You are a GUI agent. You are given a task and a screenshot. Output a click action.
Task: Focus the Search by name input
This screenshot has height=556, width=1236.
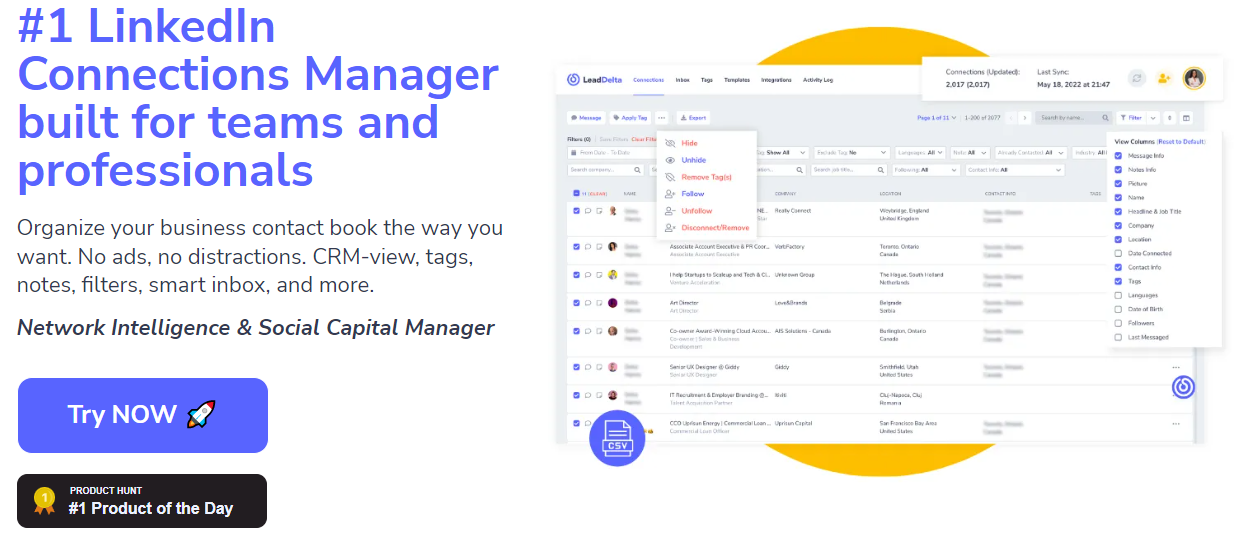click(x=1074, y=118)
